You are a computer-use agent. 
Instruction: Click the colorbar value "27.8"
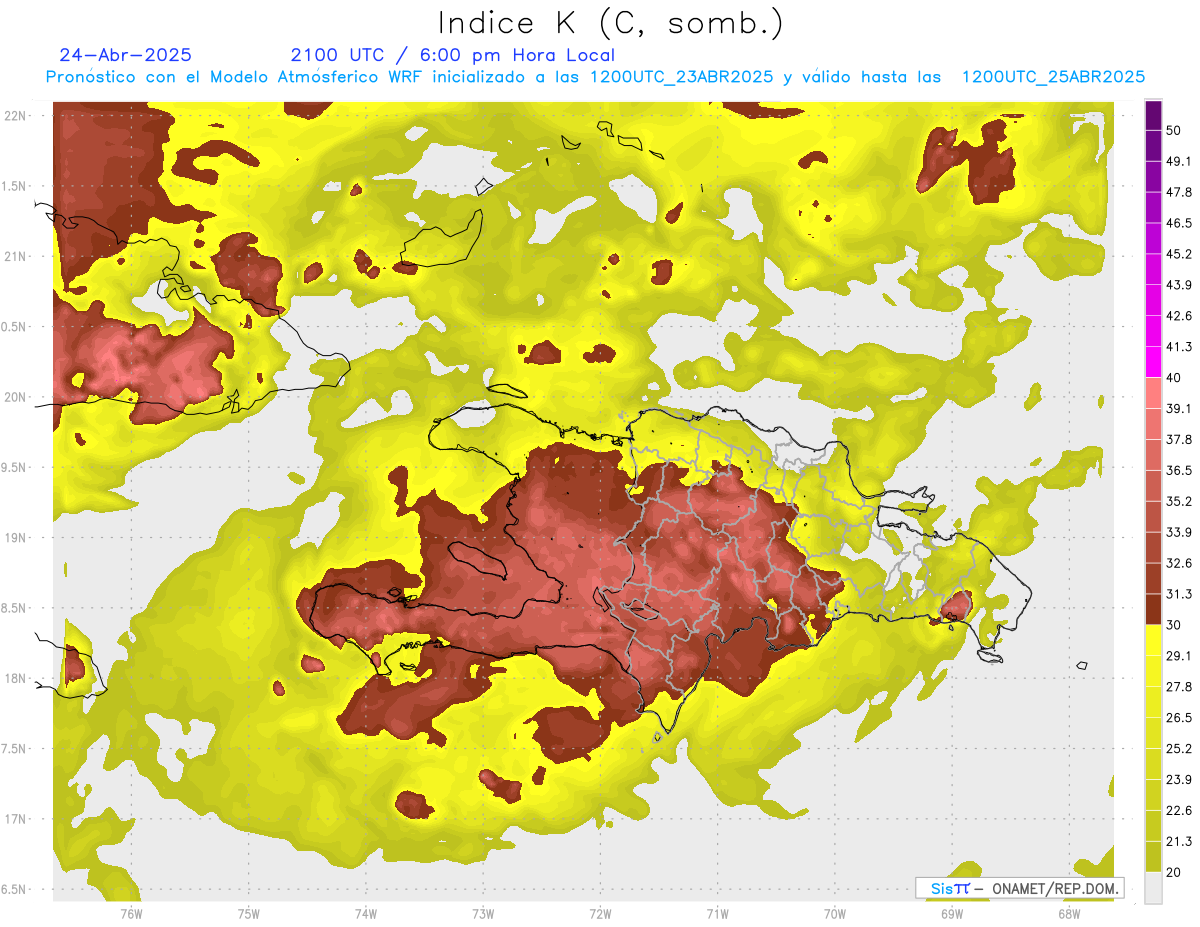1178,687
